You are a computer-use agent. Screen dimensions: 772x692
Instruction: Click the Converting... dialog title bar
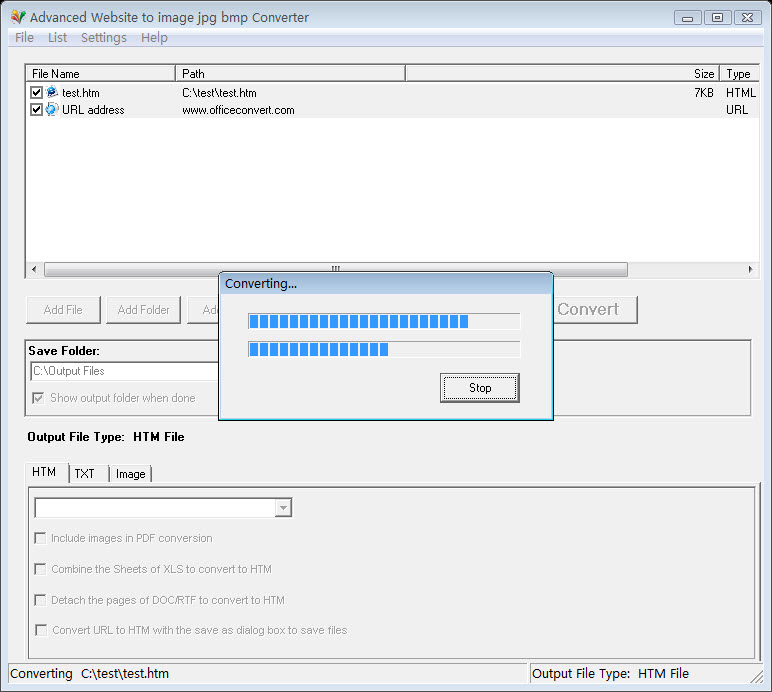coord(386,283)
